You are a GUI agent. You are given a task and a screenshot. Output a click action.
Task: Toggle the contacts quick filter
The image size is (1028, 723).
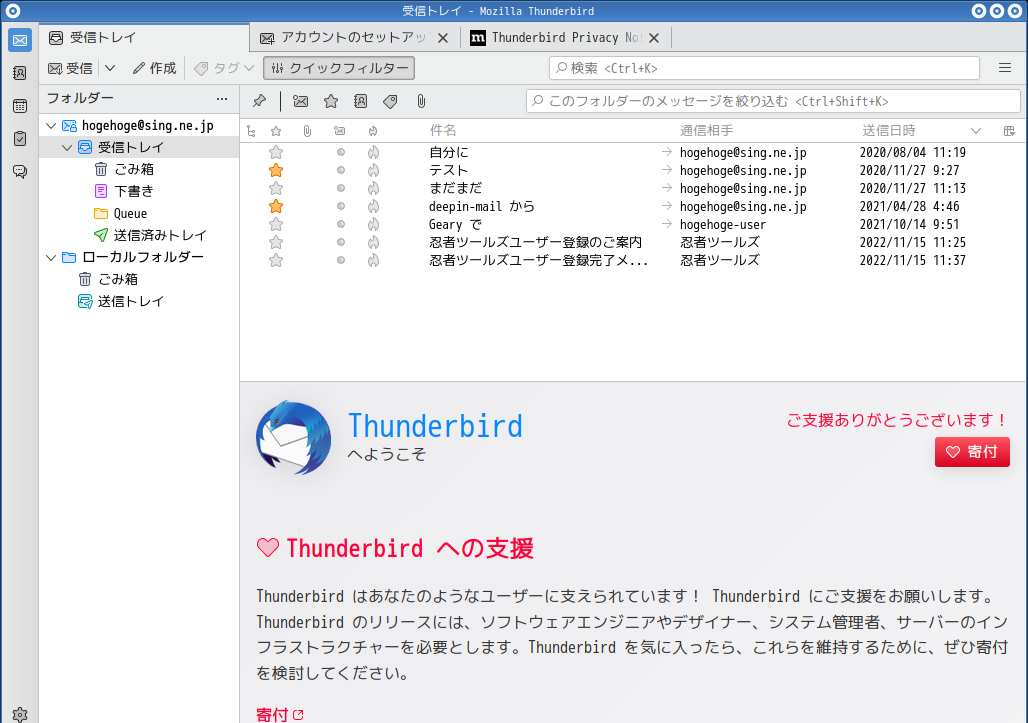tap(361, 101)
